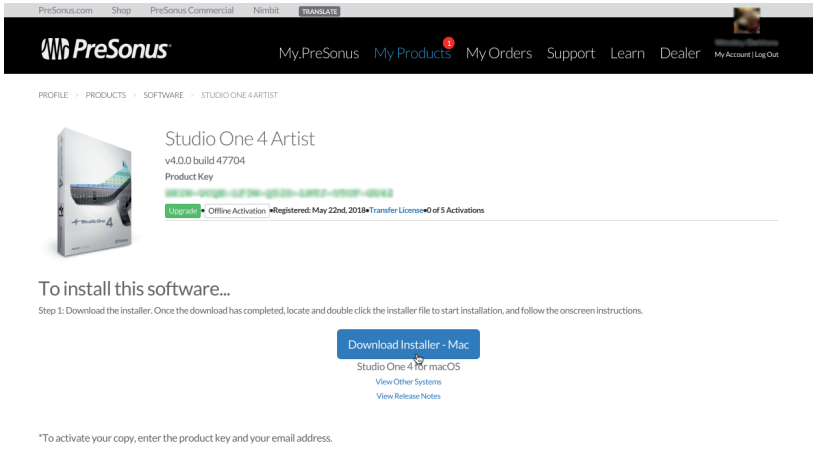This screenshot has height=450, width=815.
Task: Click STUDIO ONE 4 ARTIST breadcrumb
Action: point(239,95)
